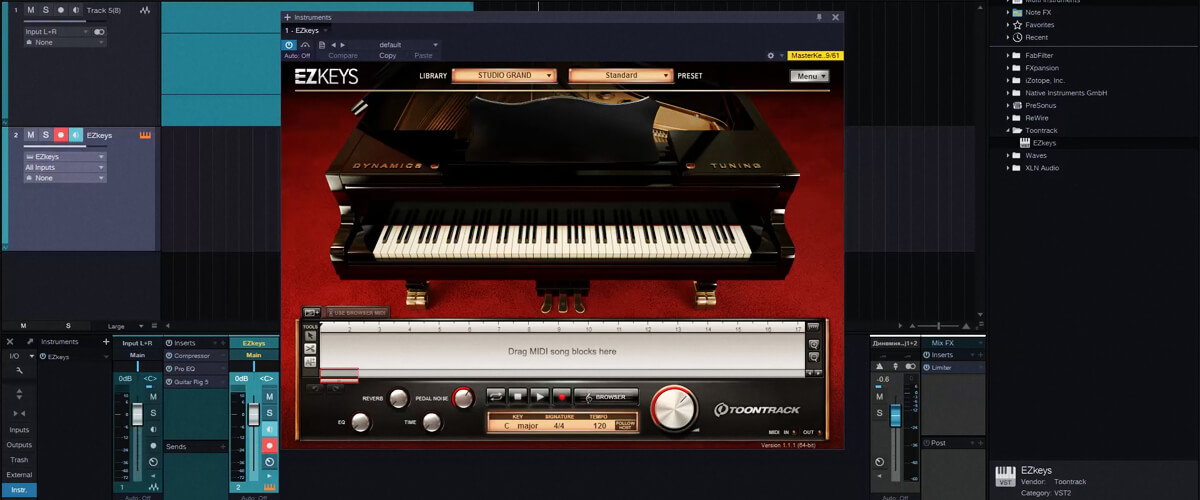Solo Track 5(8) in the track list
The image size is (1200, 500).
tap(45, 10)
